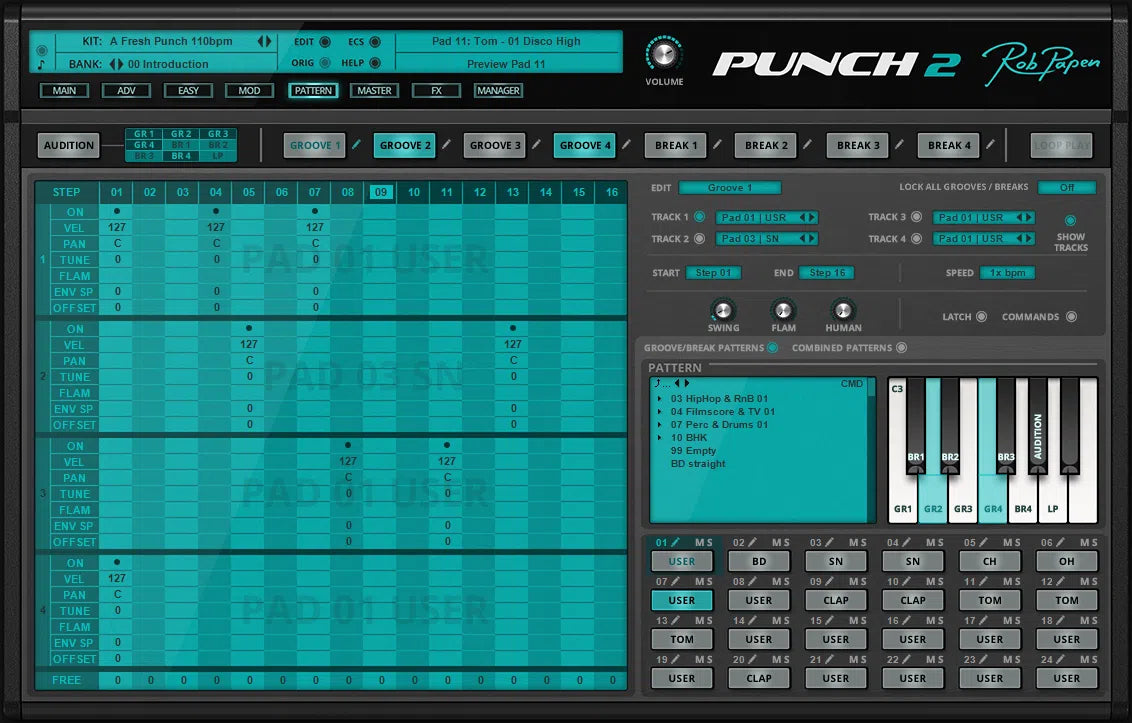Select the BREAK 3 button
The width and height of the screenshot is (1132, 723).
pyautogui.click(x=857, y=145)
